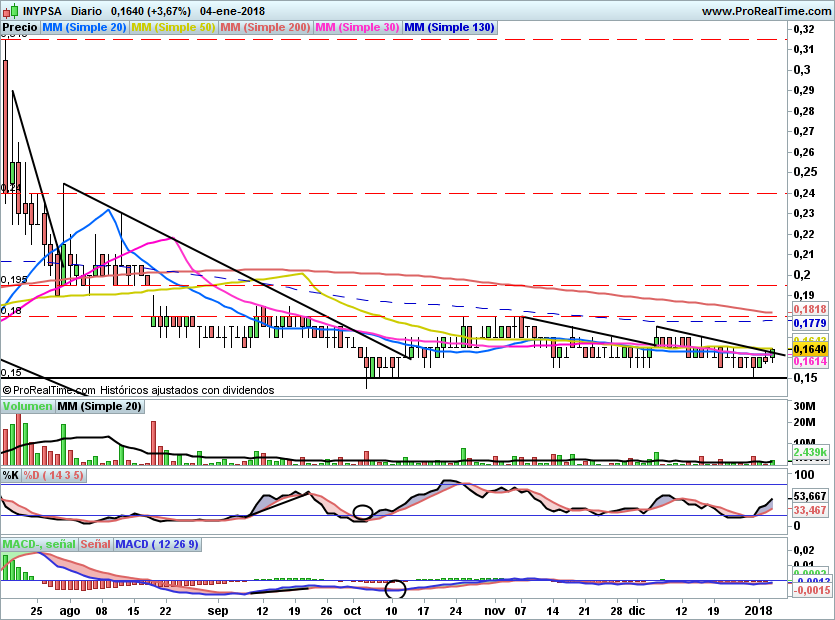Click the yellow 0,1640 current price tag
Screen dimensions: 835x620
(807, 349)
